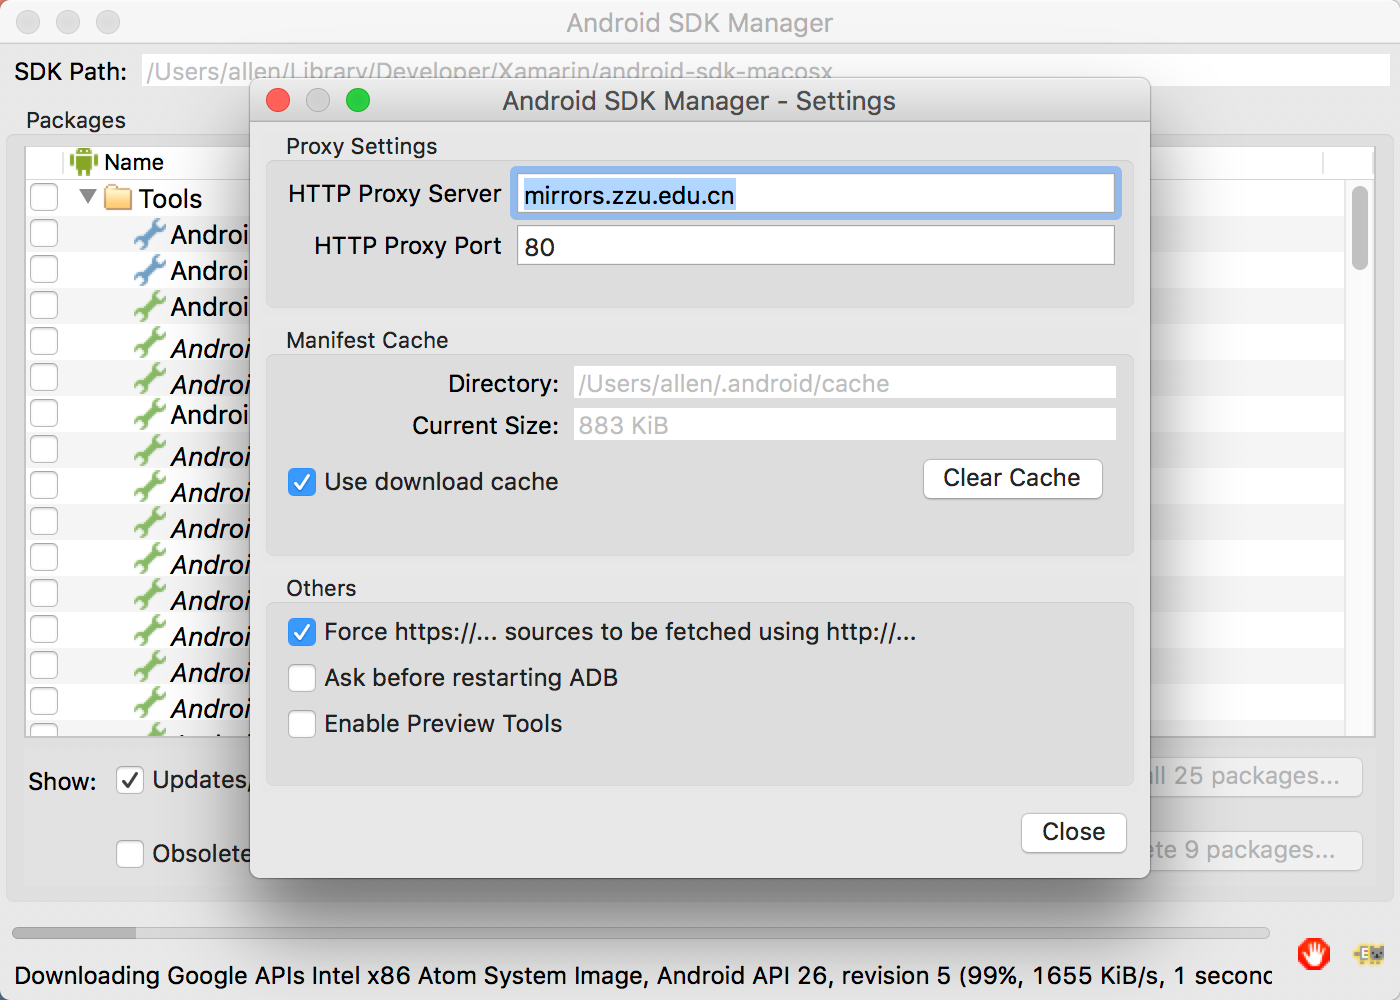
Task: Toggle the Obsolete checkbox in main window
Action: [x=130, y=854]
